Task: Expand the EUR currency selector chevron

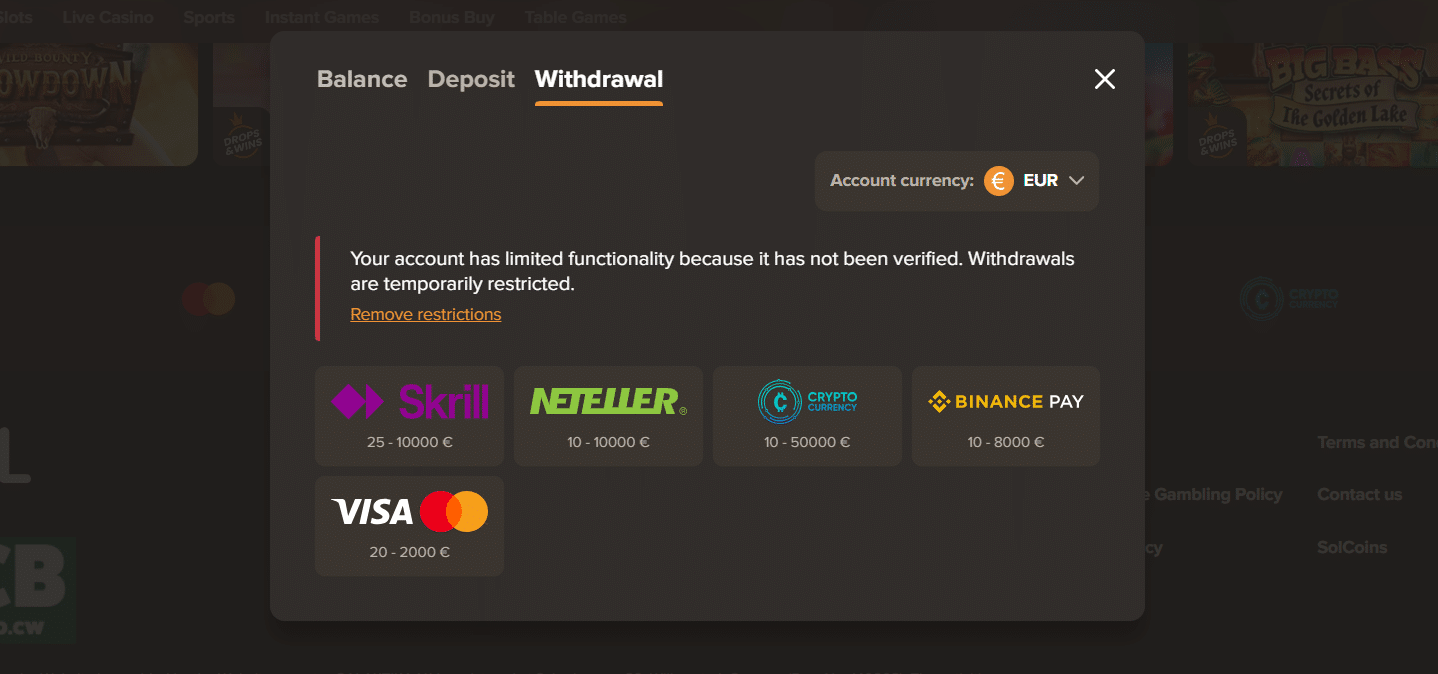Action: click(x=1077, y=181)
